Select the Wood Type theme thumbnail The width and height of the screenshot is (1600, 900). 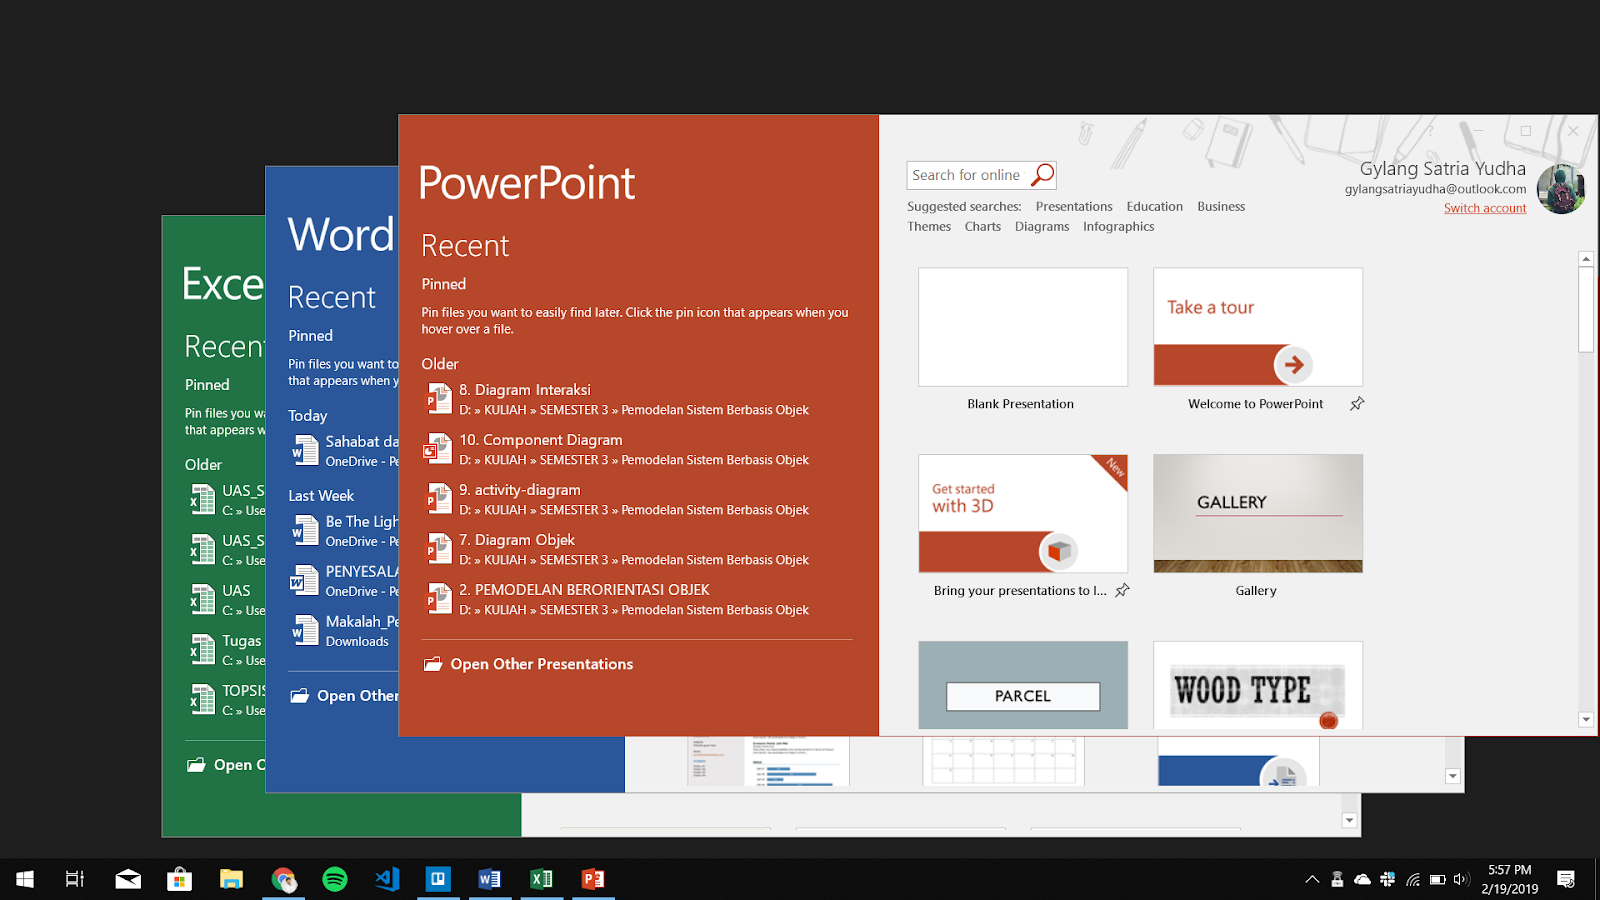(1258, 685)
